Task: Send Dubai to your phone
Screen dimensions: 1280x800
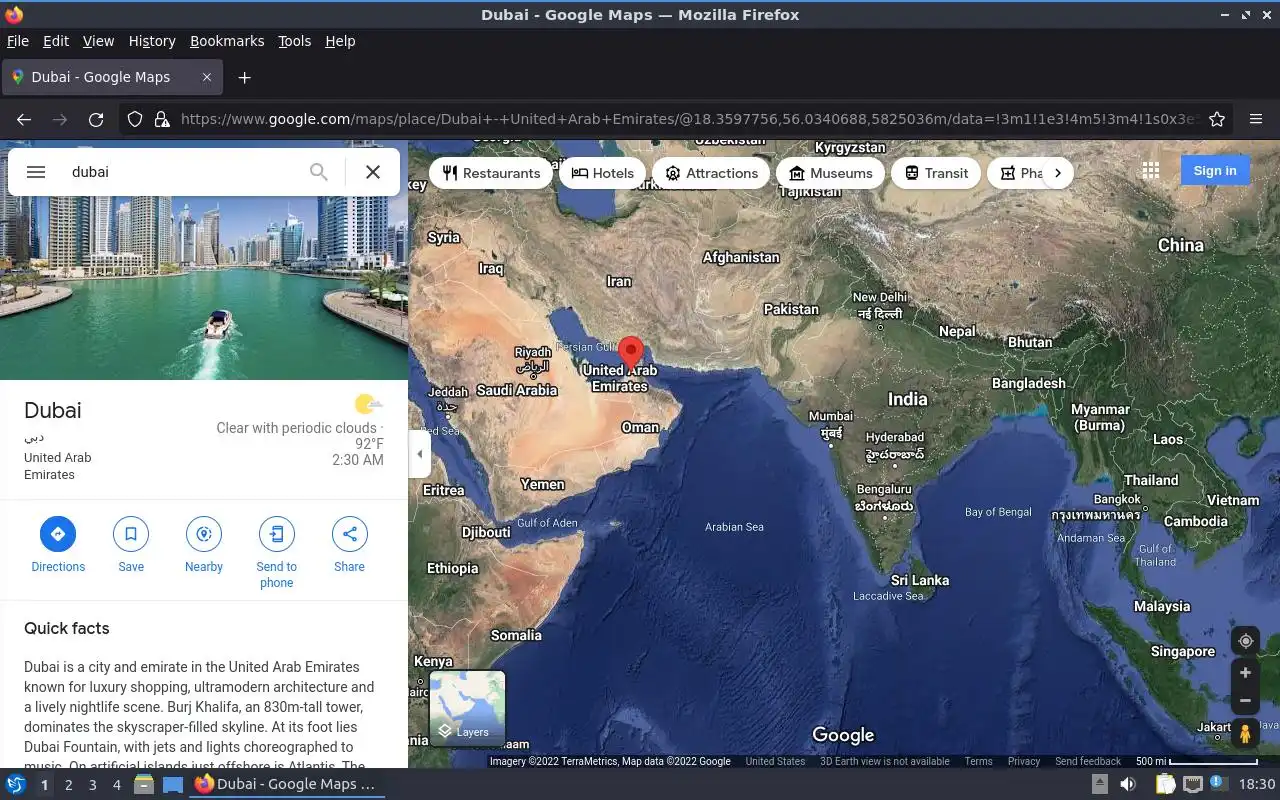Action: (277, 552)
